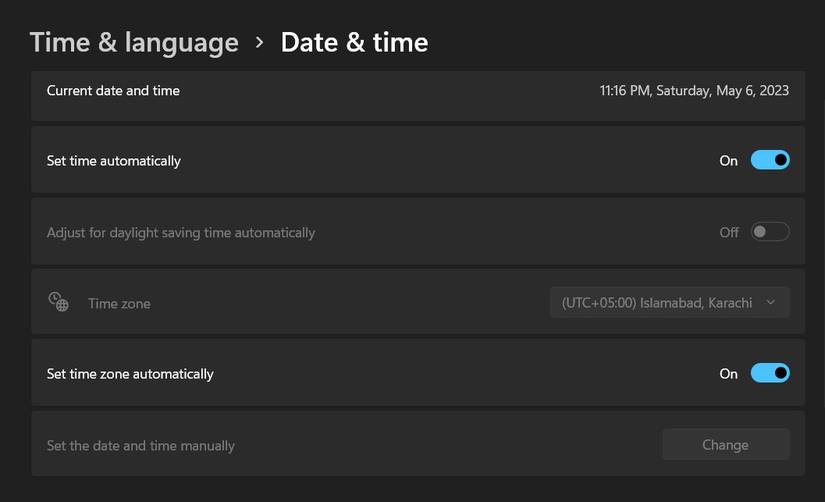Click the Adjust for daylight saving time text
The height and width of the screenshot is (502, 825).
(181, 233)
